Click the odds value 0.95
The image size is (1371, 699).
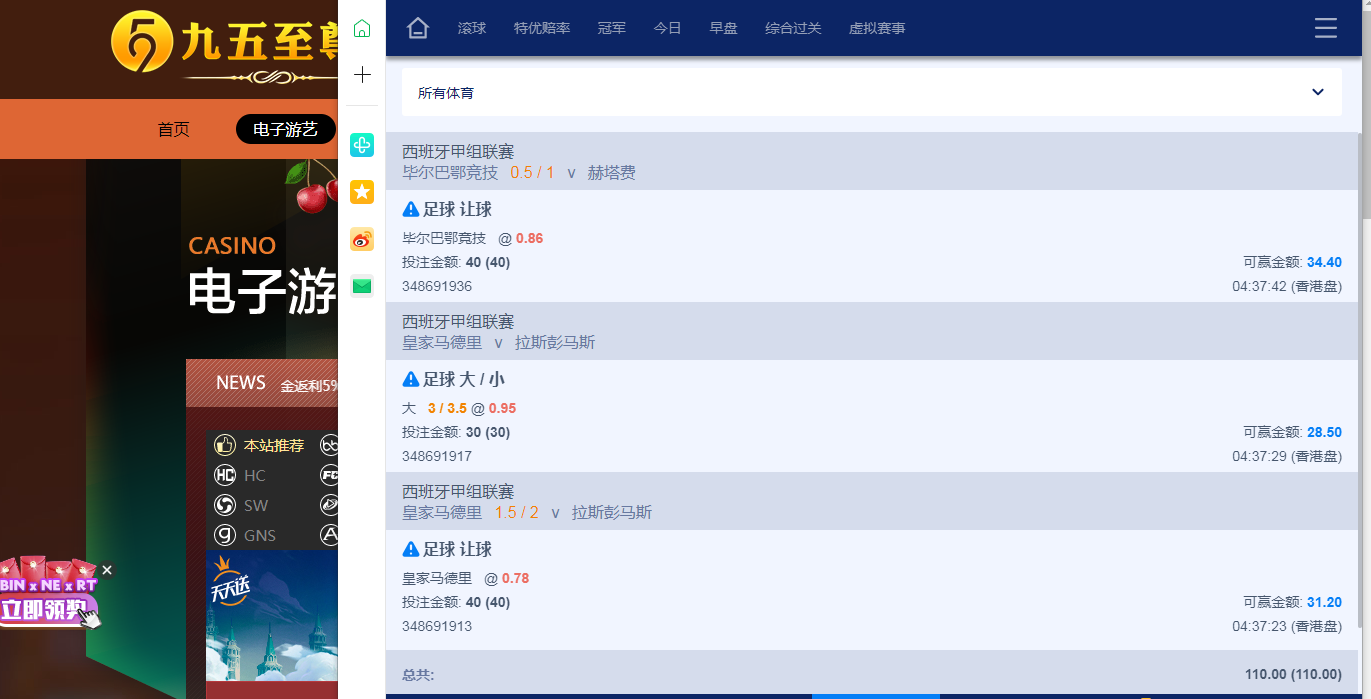pos(503,408)
